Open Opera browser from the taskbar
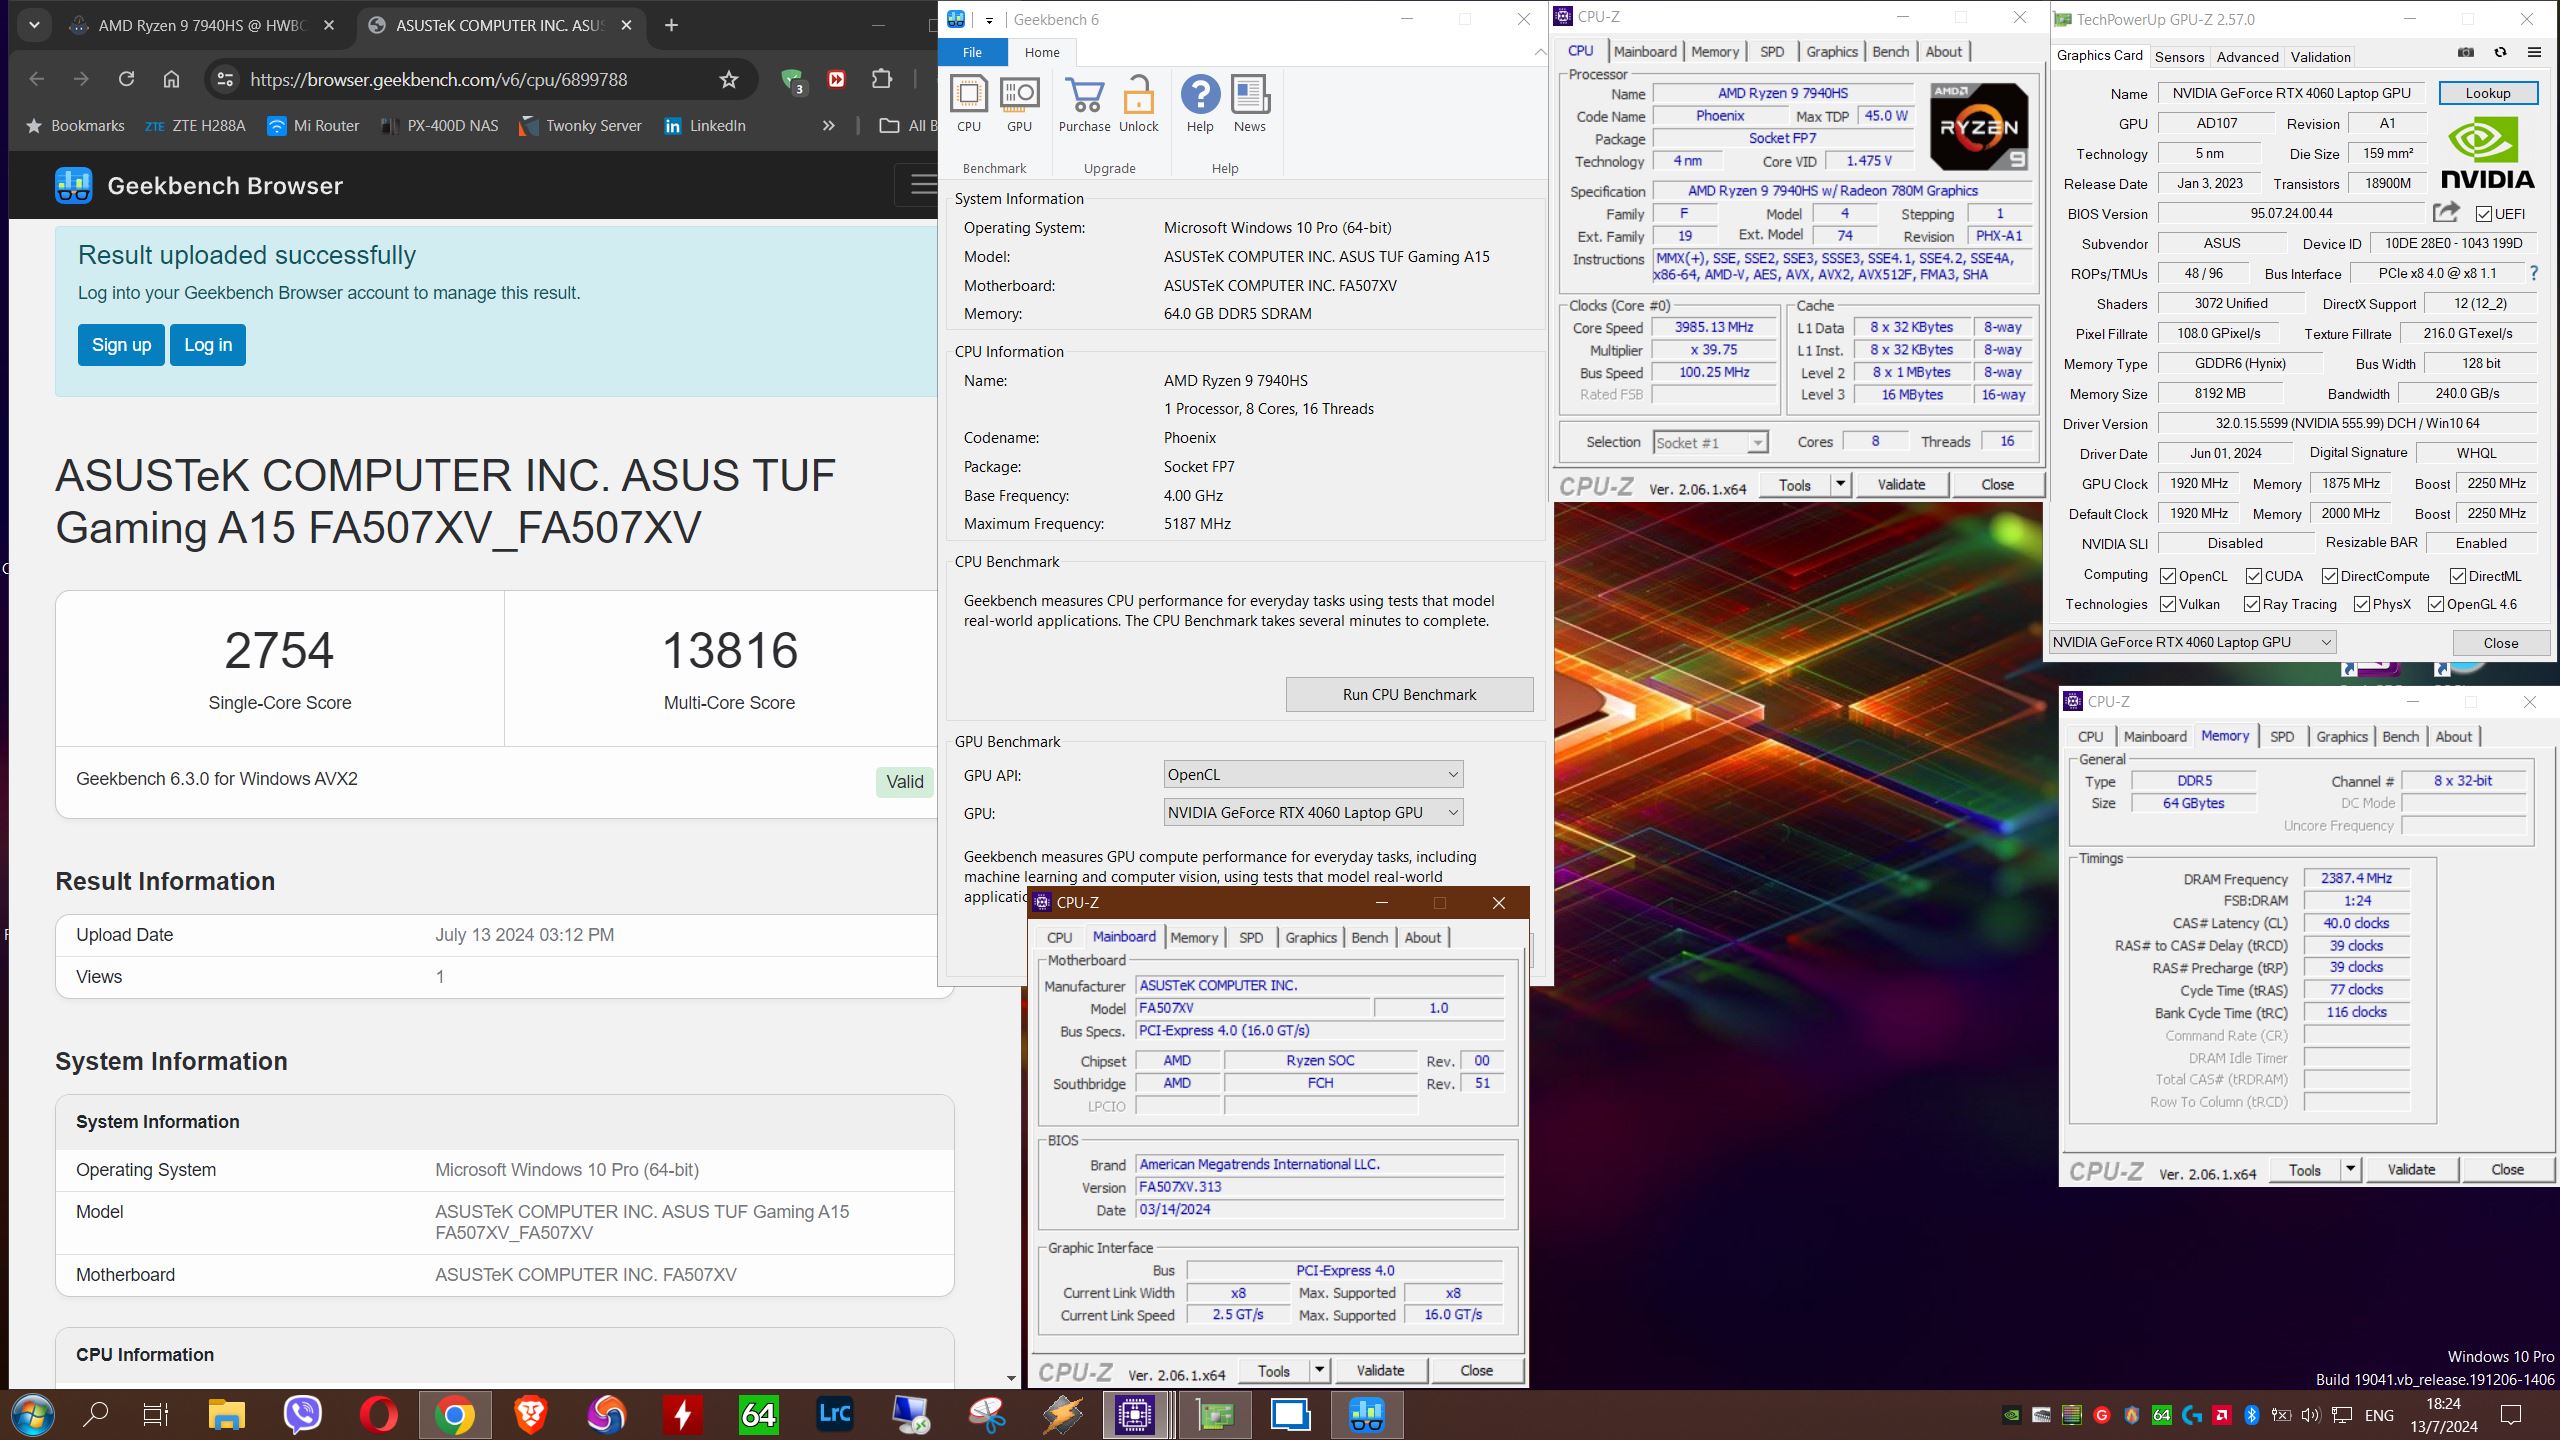Screen dimensions: 2560x1440 click(378, 1414)
